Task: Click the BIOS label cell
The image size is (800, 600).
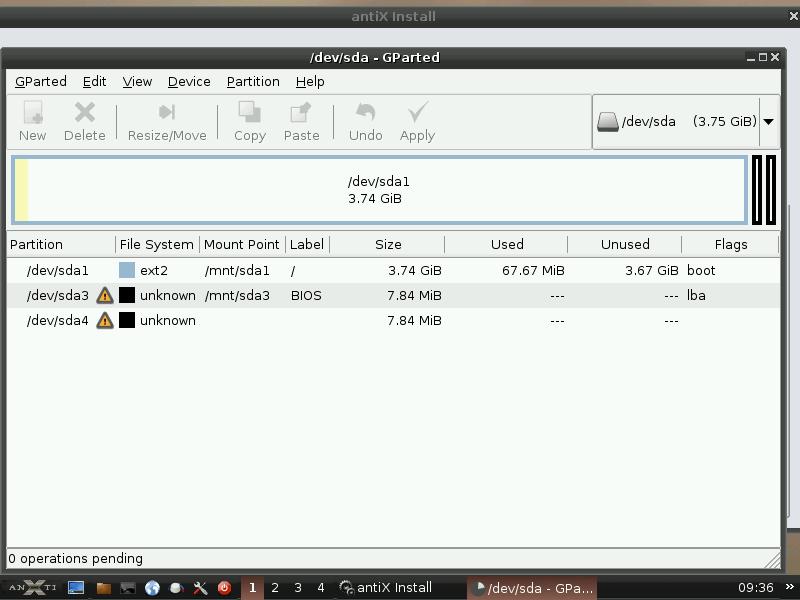Action: coord(306,295)
